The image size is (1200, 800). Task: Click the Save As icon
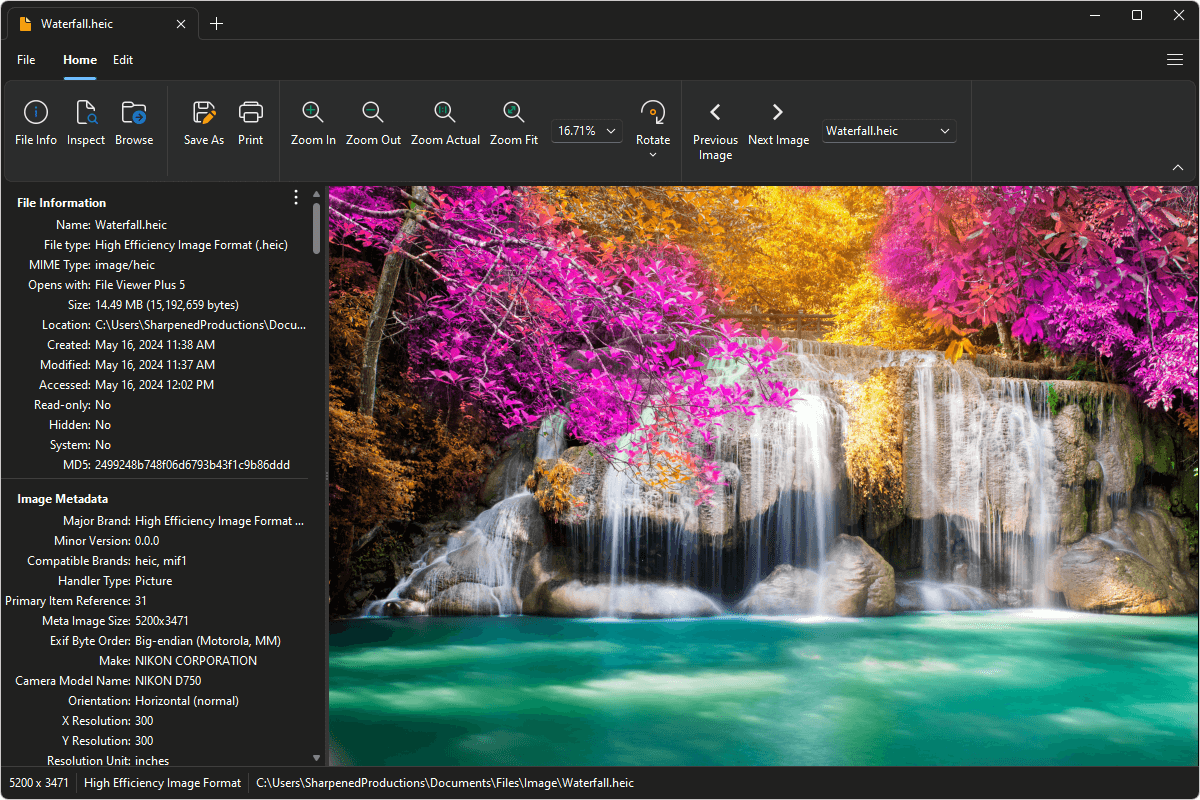203,122
